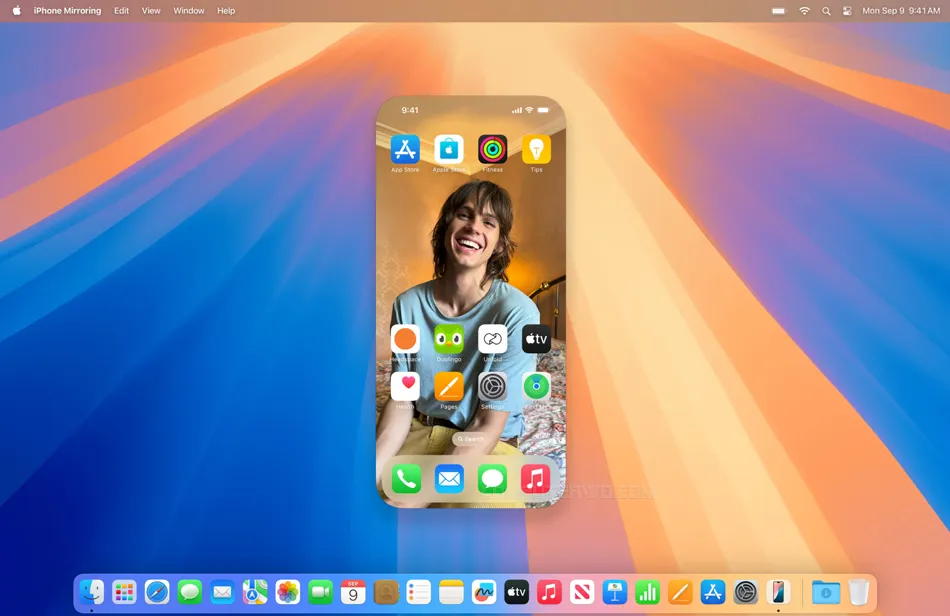The image size is (950, 616).
Task: Open the Downloads folder in the Dock
Action: 826,592
